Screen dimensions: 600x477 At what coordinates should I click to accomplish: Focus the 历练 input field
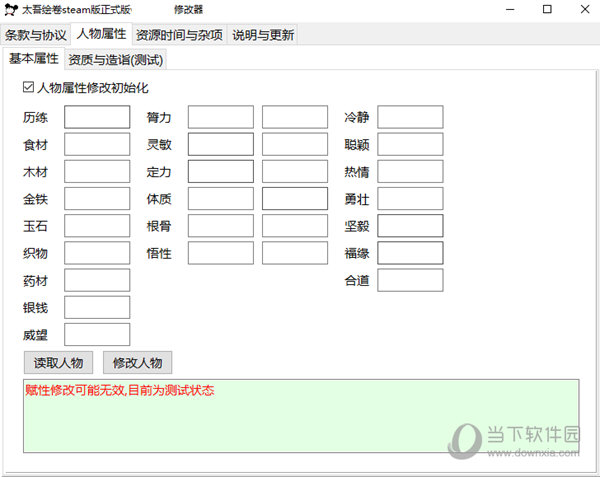click(97, 117)
